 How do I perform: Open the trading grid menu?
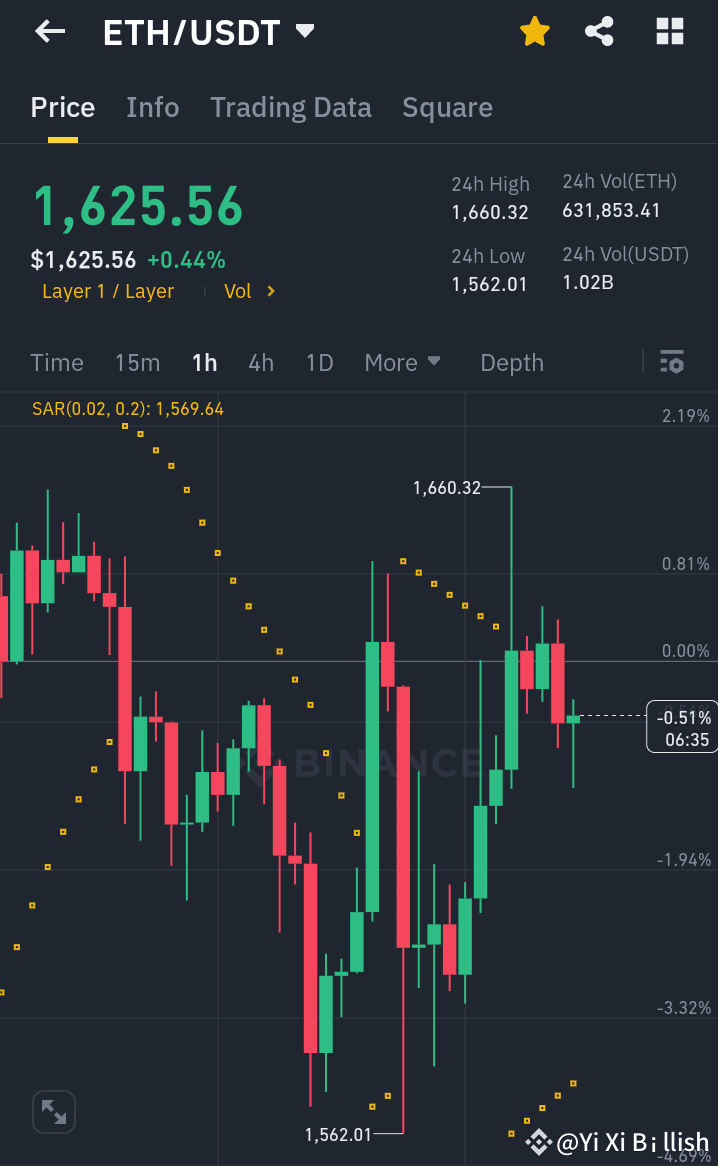tap(668, 31)
